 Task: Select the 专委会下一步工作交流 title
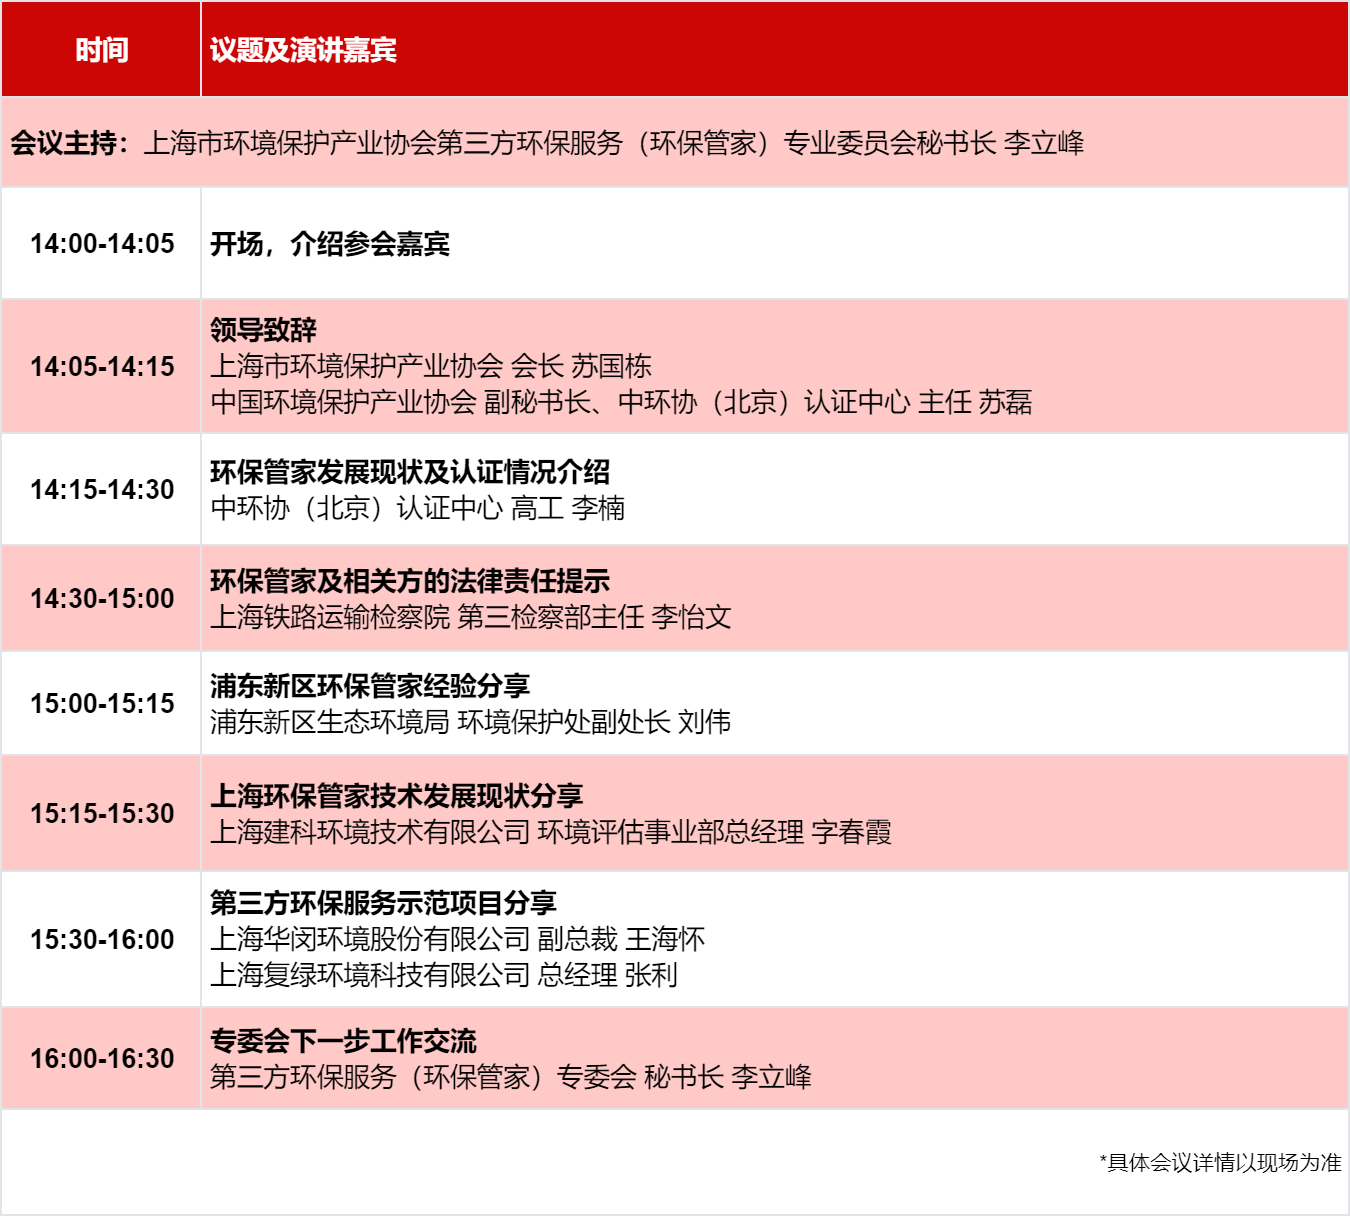pos(343,1041)
